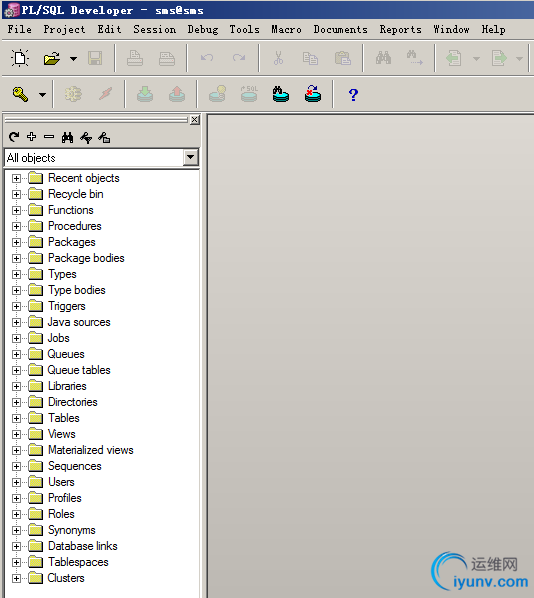Image resolution: width=534 pixels, height=598 pixels.
Task: Click the blue question mark Help icon
Action: [x=354, y=95]
